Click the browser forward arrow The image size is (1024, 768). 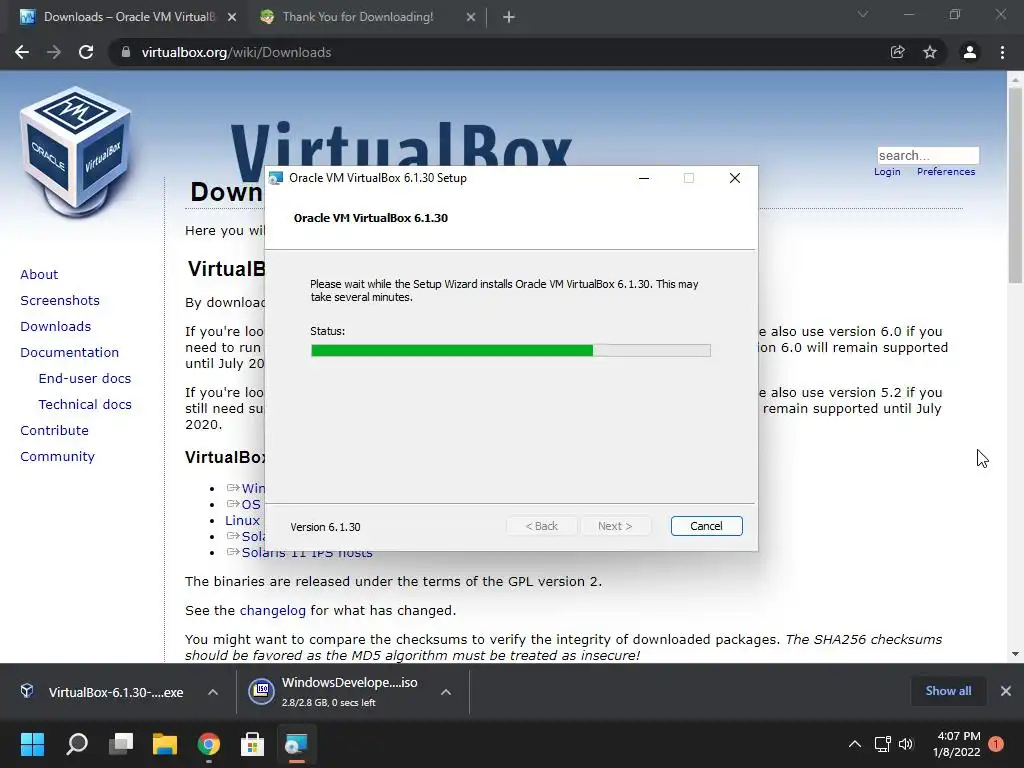54,52
